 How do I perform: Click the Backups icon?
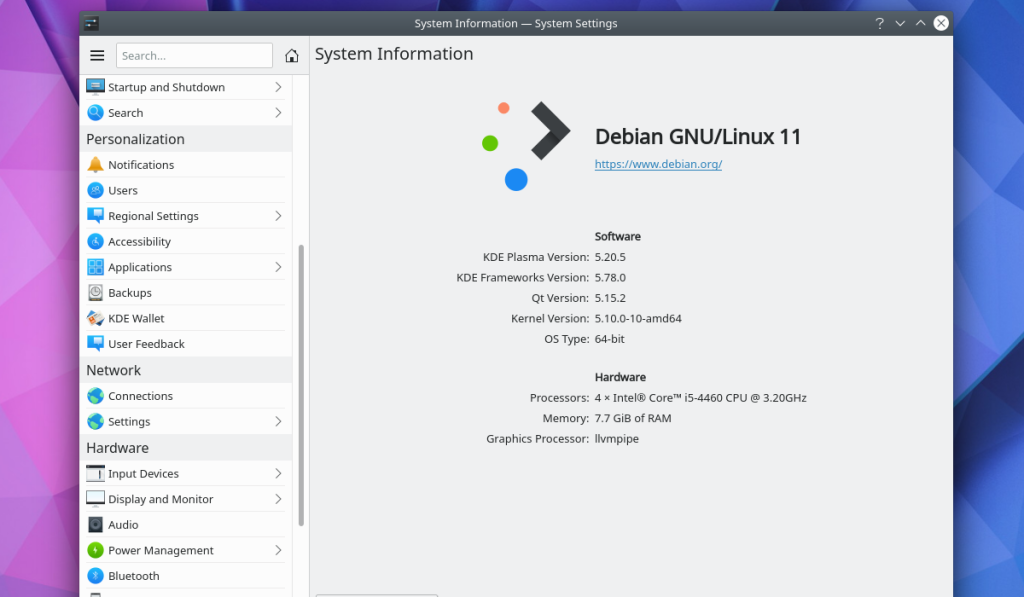(95, 293)
